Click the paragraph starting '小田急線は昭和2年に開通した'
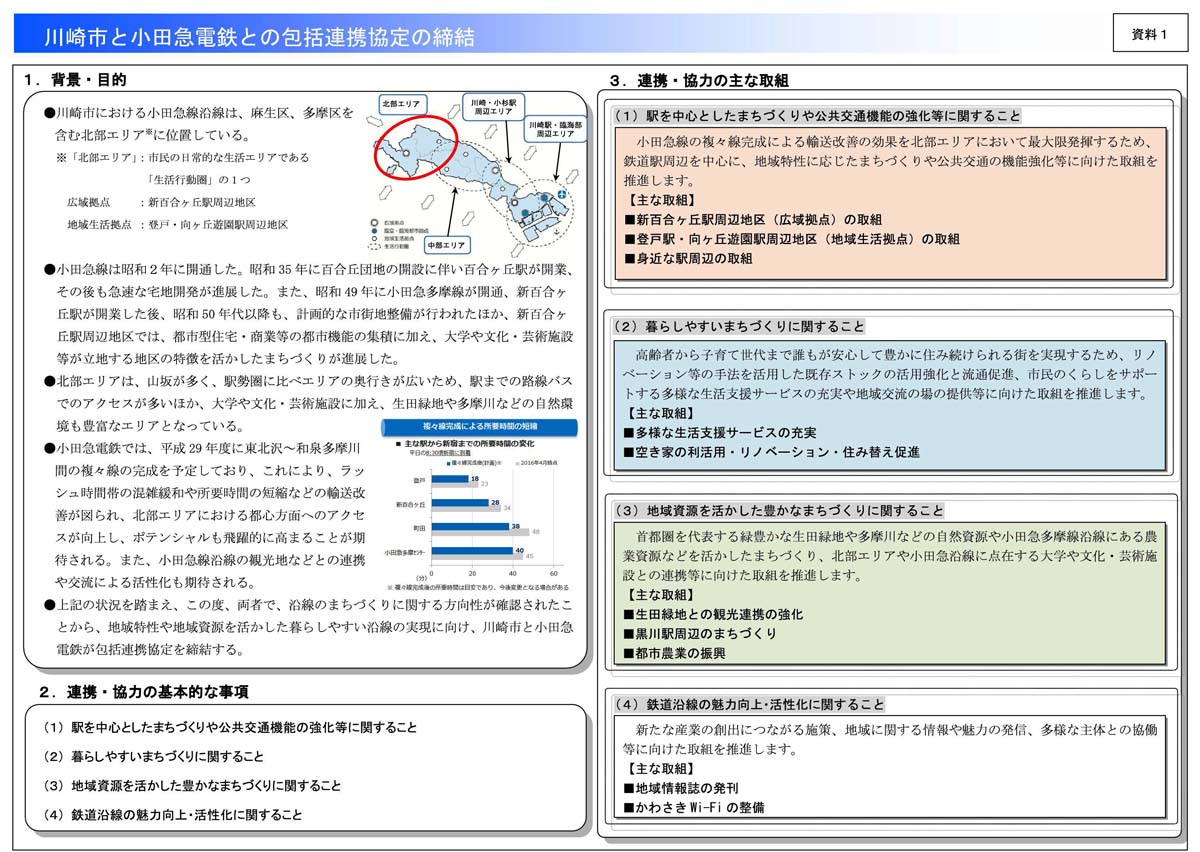The image size is (1200, 852). coord(309,314)
